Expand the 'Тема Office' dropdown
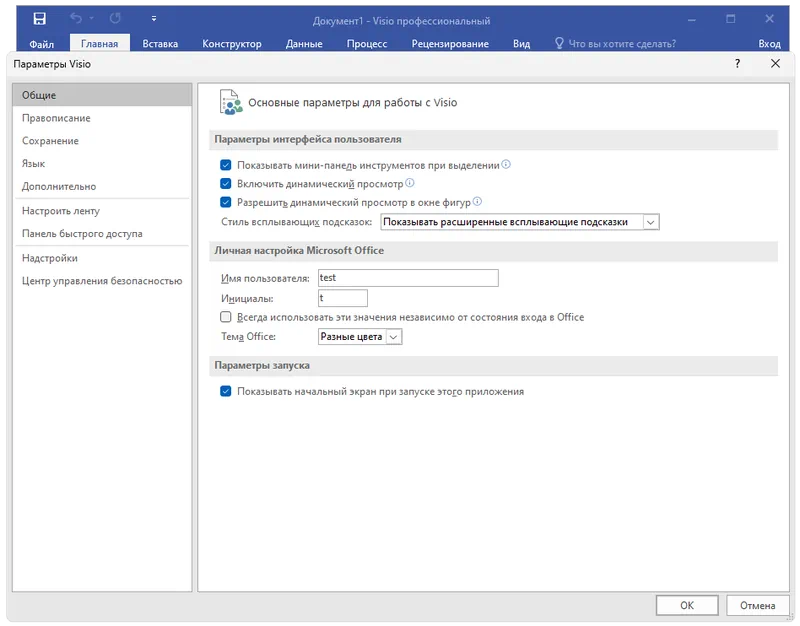This screenshot has width=800, height=626. coord(393,338)
